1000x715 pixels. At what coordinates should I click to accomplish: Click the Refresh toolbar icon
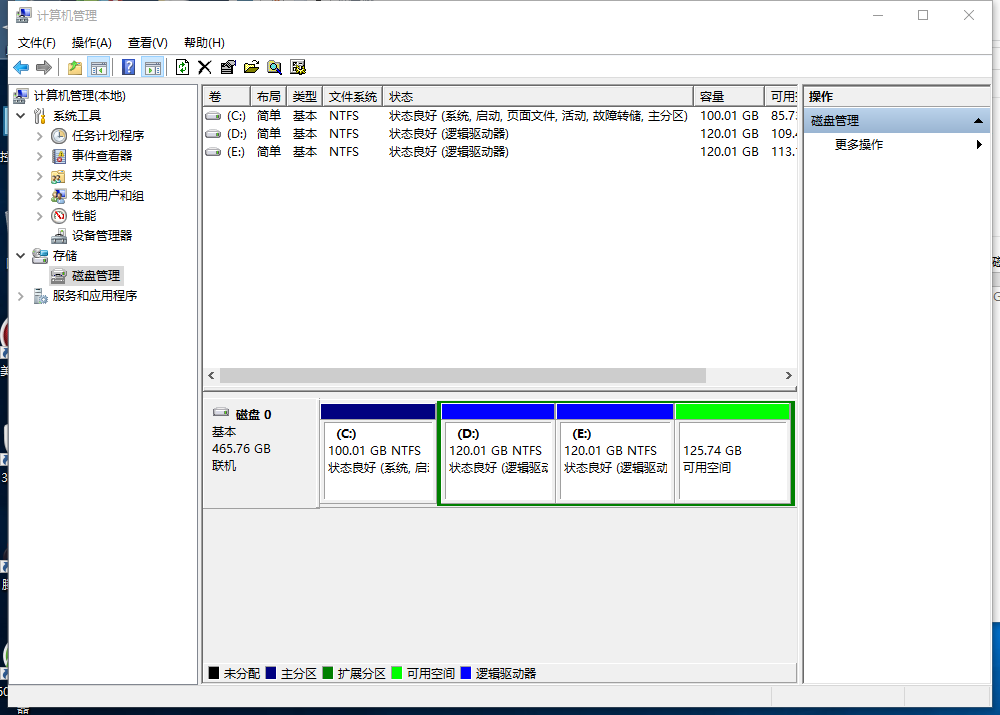pyautogui.click(x=182, y=67)
